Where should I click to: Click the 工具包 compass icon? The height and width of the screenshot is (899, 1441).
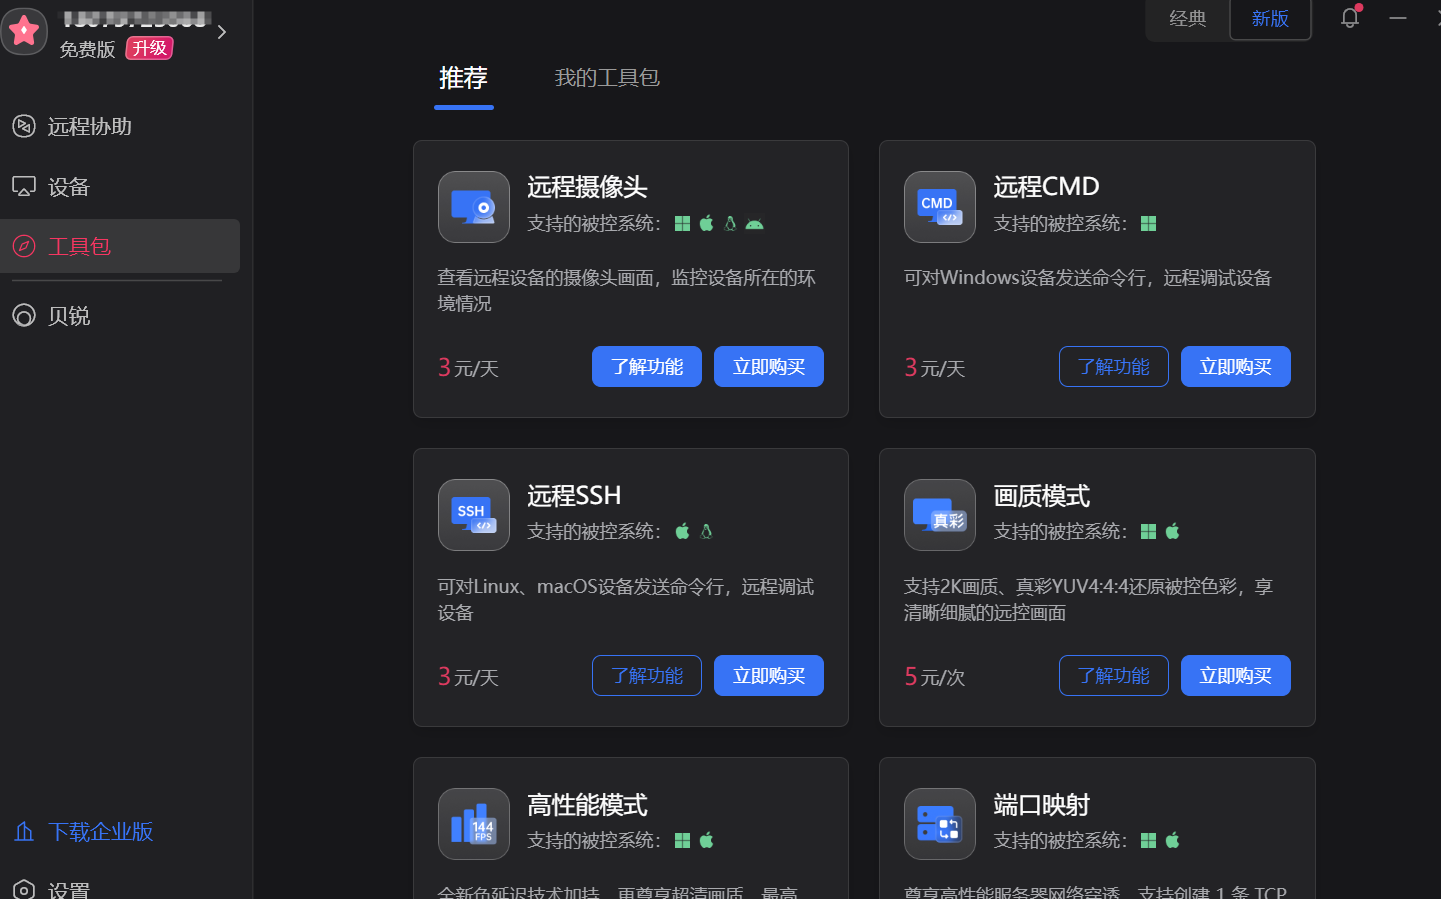[x=24, y=246]
